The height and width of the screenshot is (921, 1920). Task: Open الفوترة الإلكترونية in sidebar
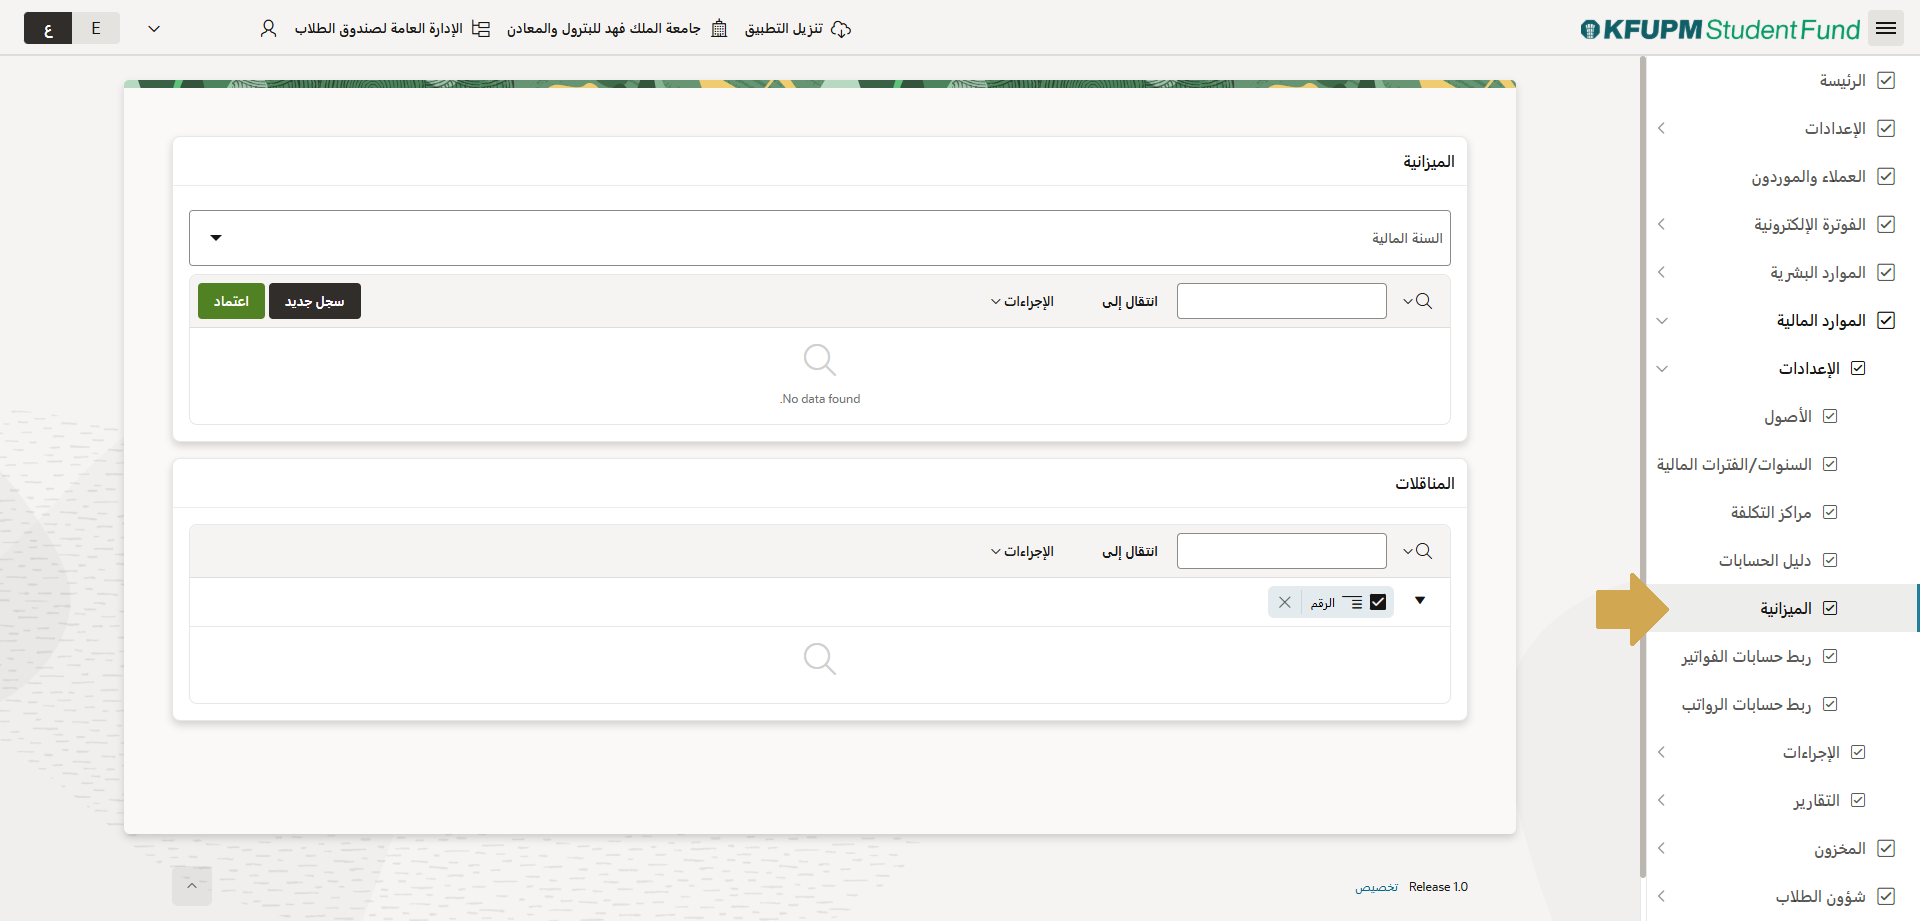pyautogui.click(x=1810, y=224)
